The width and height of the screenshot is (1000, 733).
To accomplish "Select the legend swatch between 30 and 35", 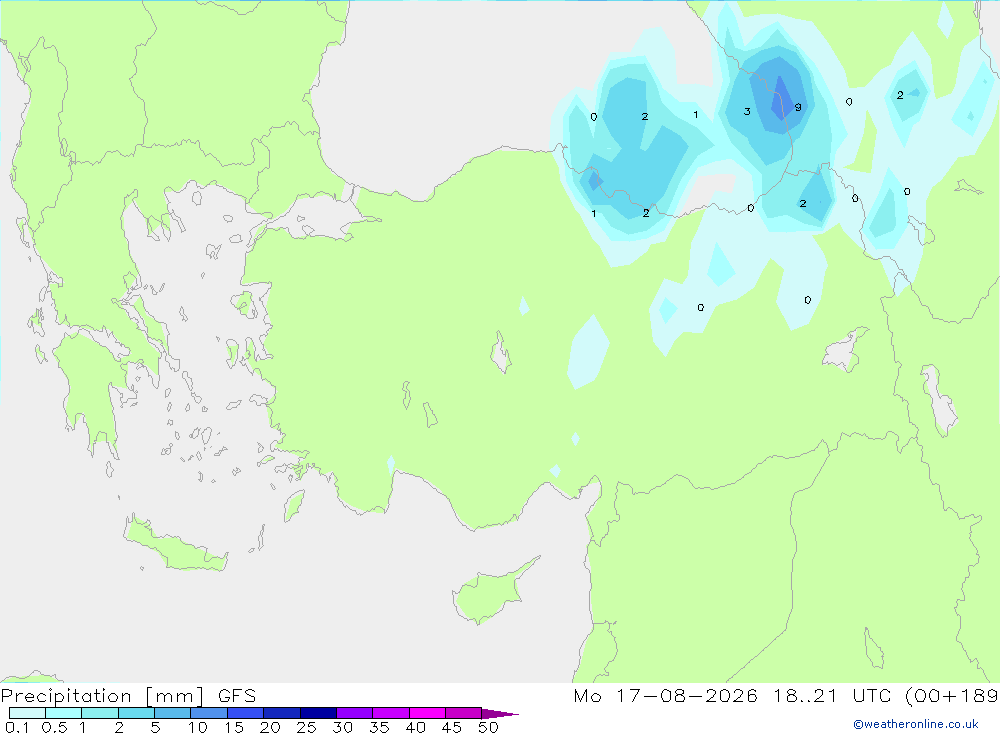I will [x=355, y=713].
